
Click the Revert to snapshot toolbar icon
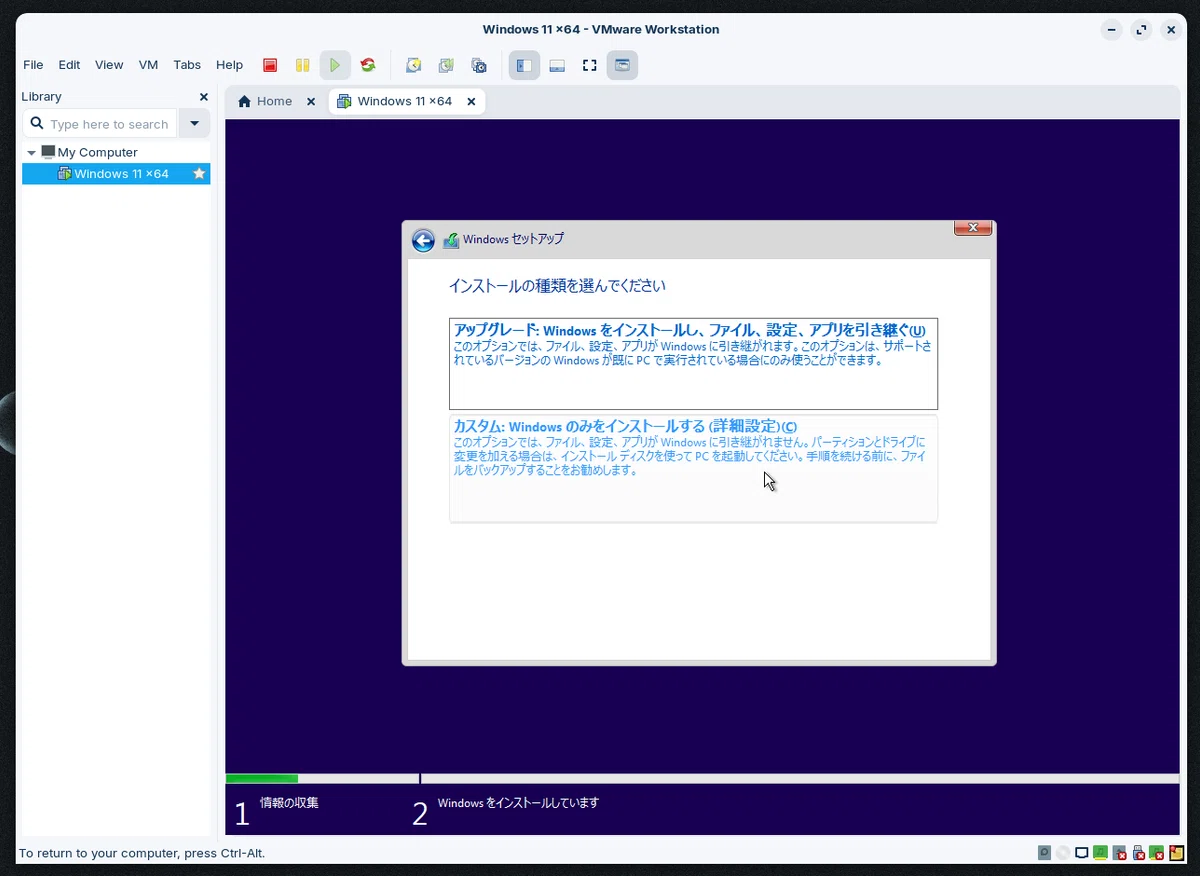[446, 65]
